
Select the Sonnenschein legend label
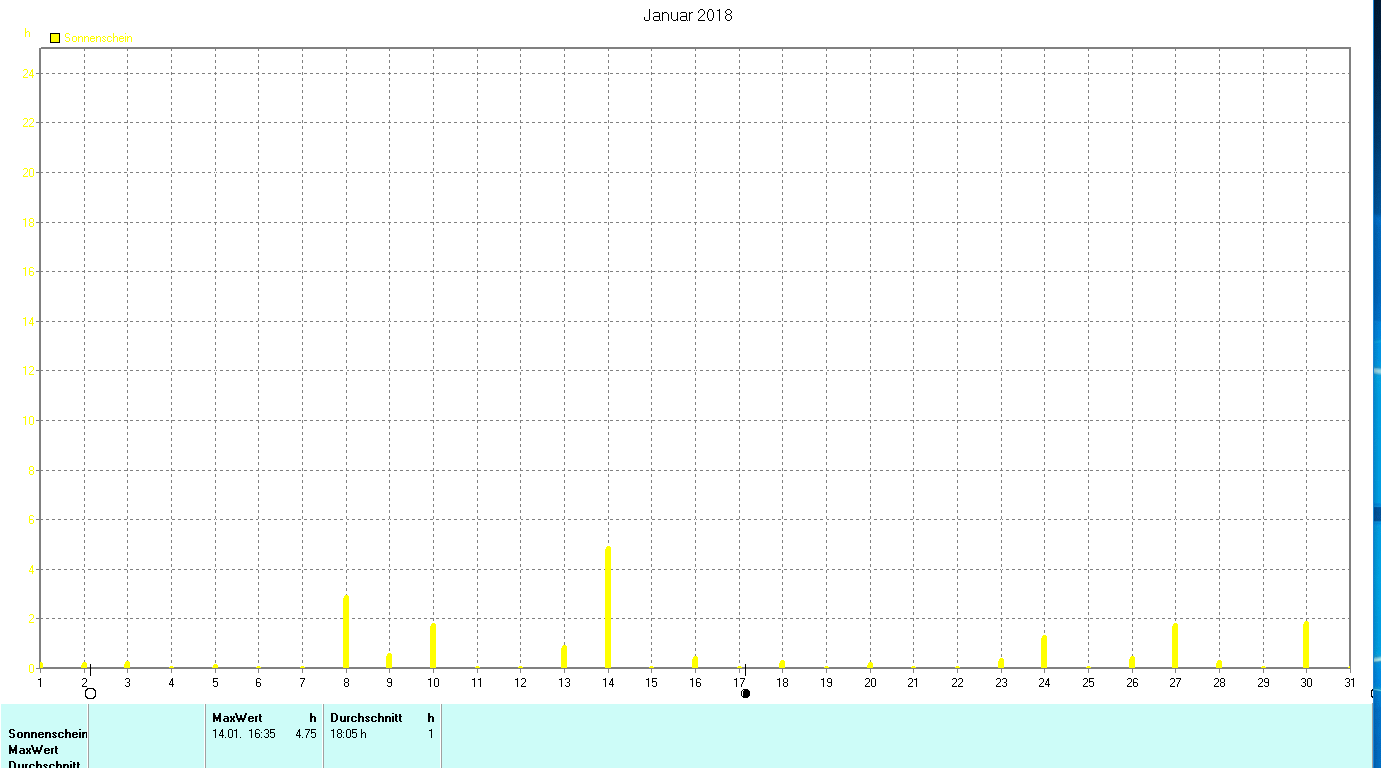pyautogui.click(x=98, y=38)
